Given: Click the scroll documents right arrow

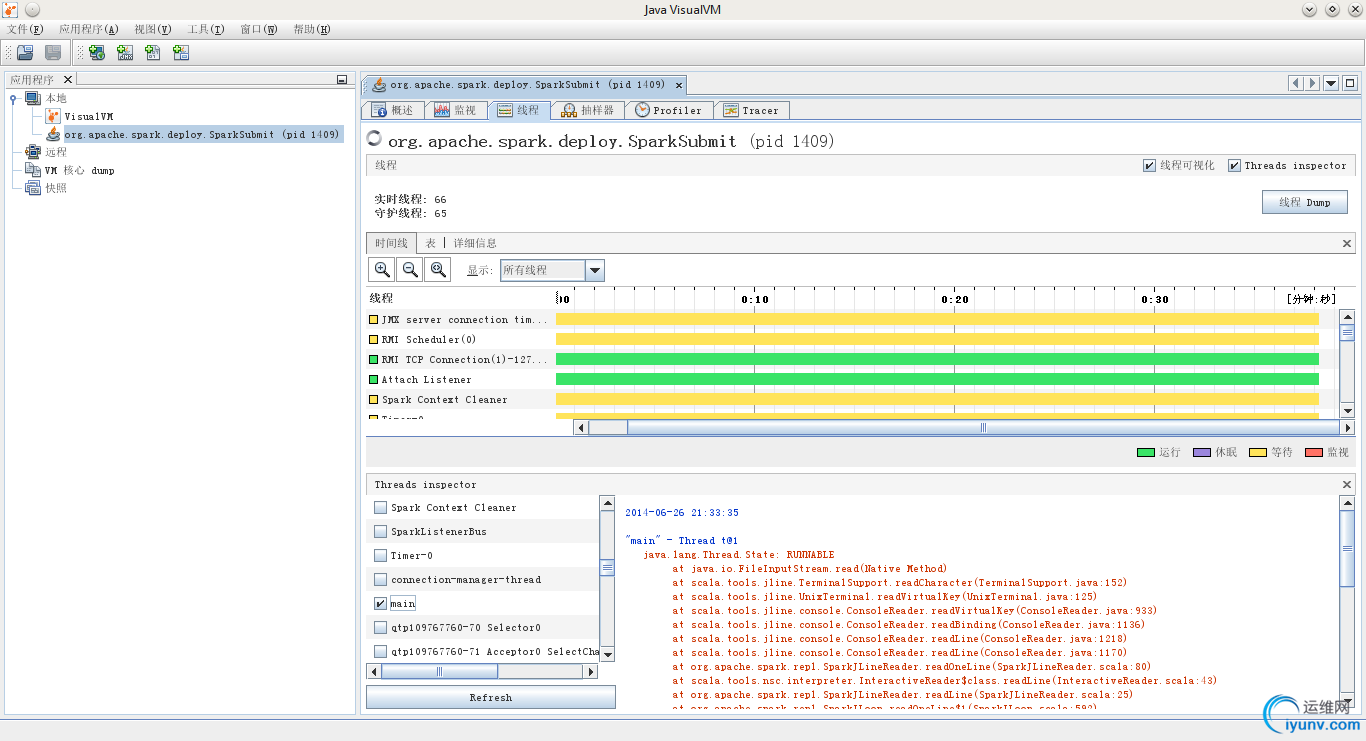Looking at the screenshot, I should click(x=1312, y=83).
